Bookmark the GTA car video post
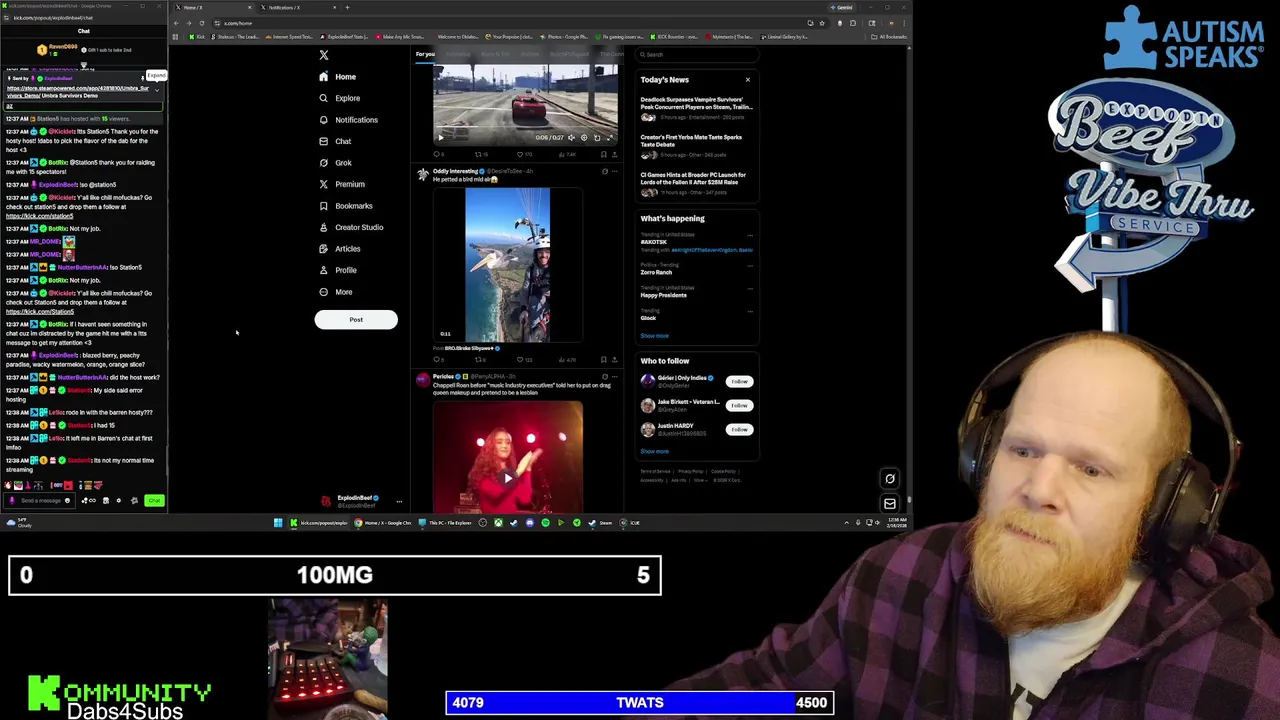This screenshot has width=1280, height=720. pos(603,155)
